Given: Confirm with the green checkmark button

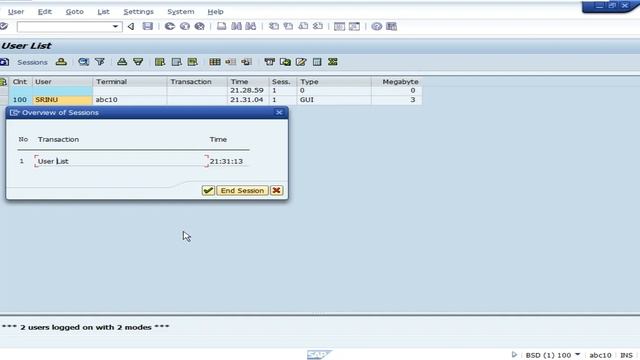Looking at the screenshot, I should click(208, 191).
